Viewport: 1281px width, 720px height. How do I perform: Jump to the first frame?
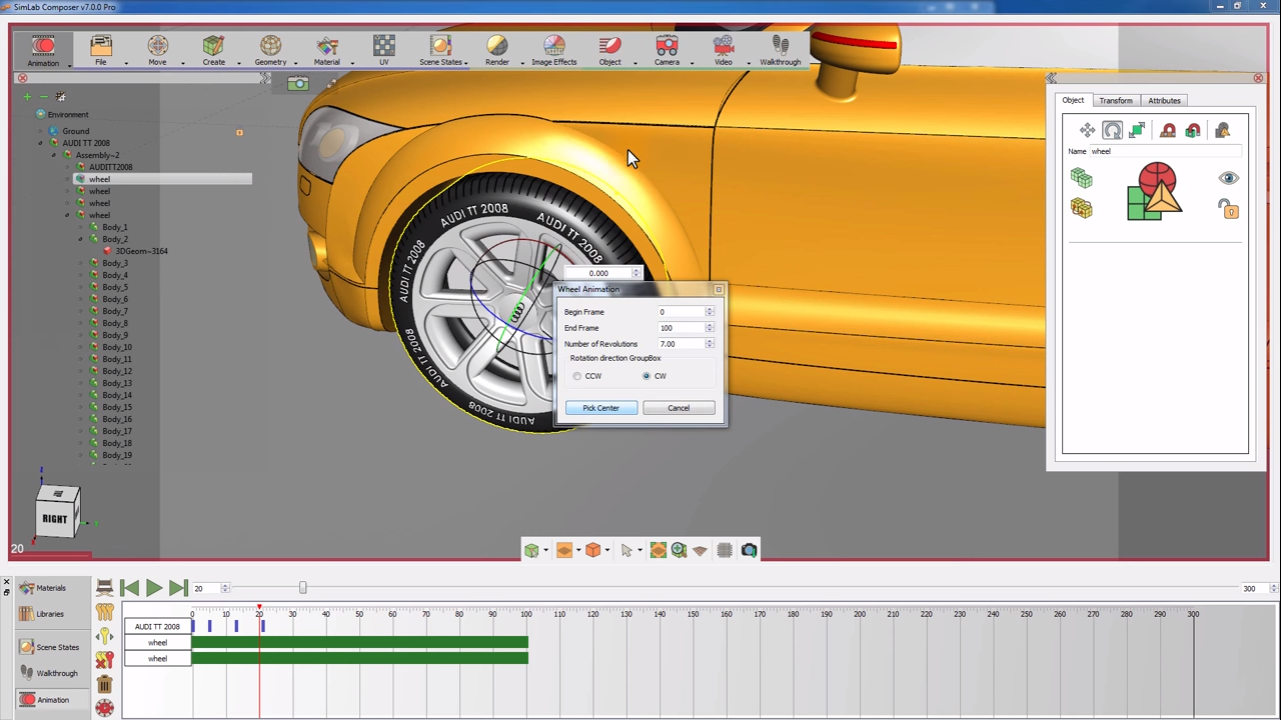tap(129, 588)
